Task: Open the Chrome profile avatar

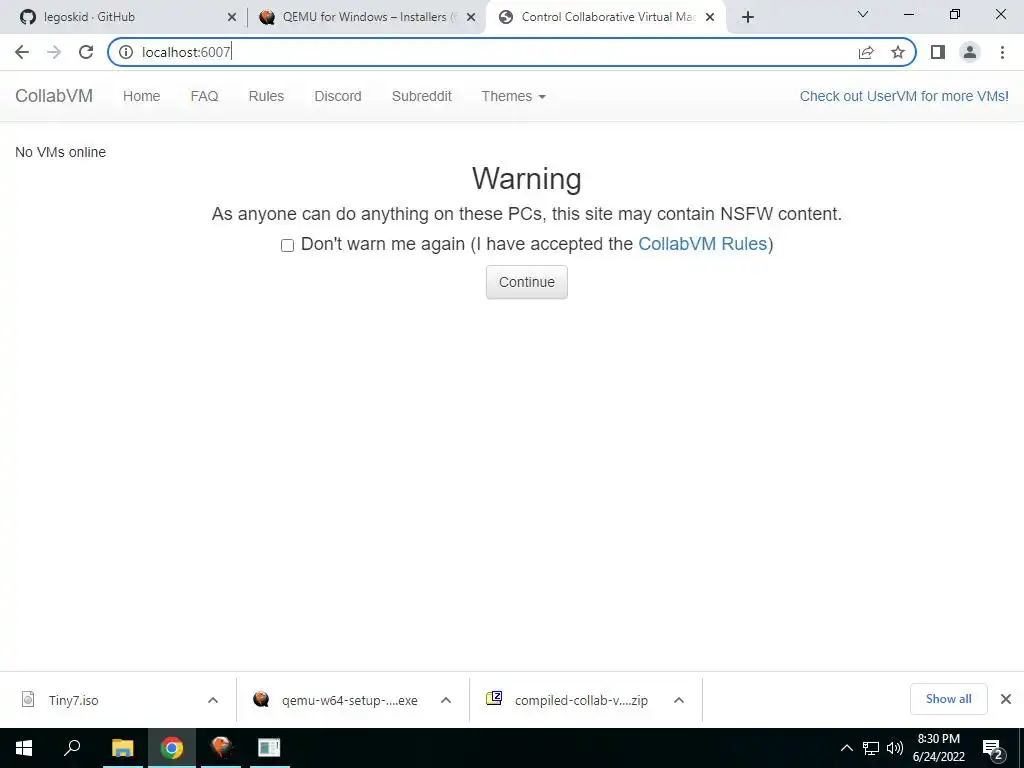Action: point(970,52)
